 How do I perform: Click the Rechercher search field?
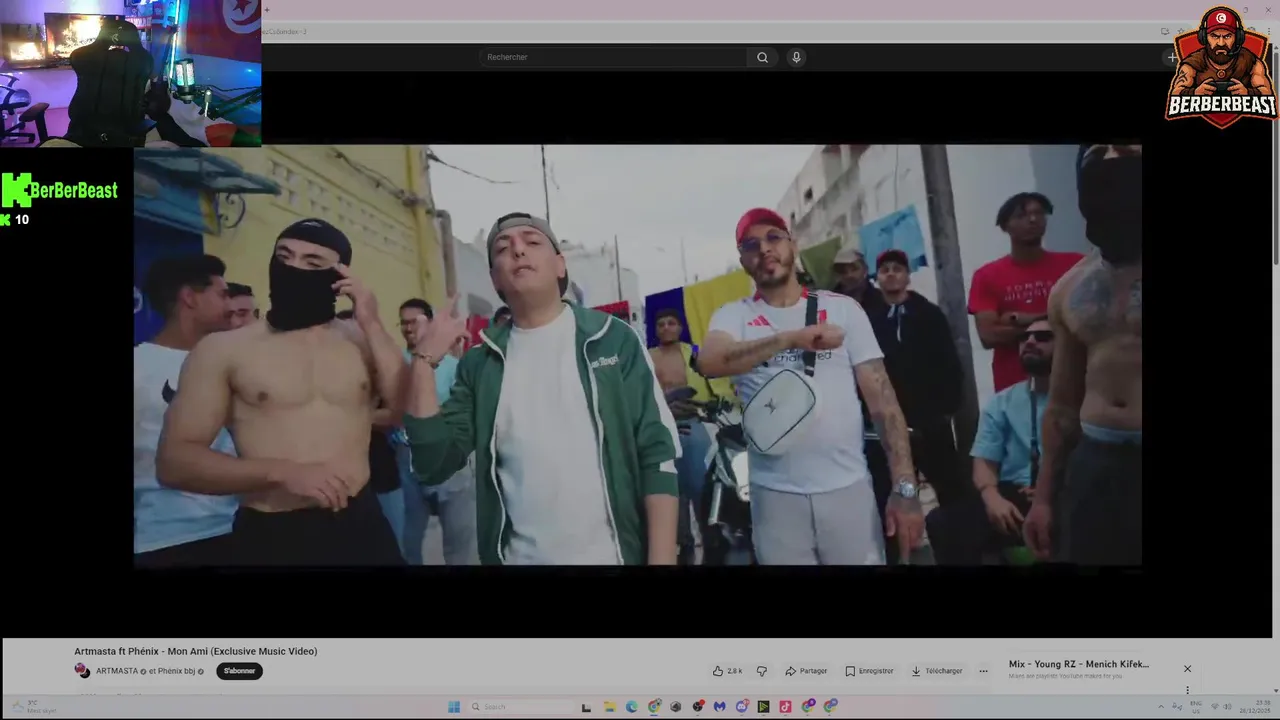[x=614, y=57]
